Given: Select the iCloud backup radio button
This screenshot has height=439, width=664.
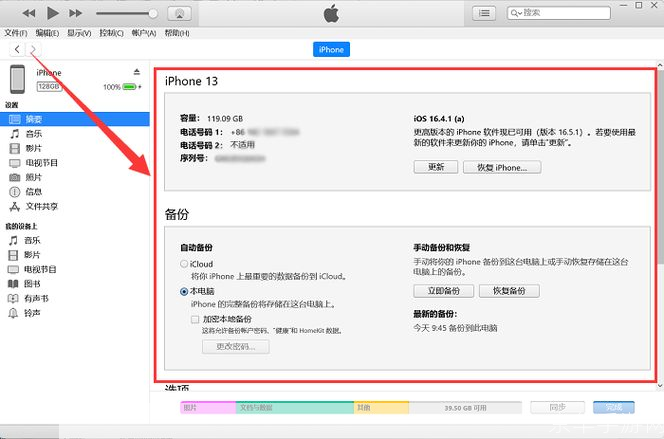Looking at the screenshot, I should pyautogui.click(x=184, y=264).
